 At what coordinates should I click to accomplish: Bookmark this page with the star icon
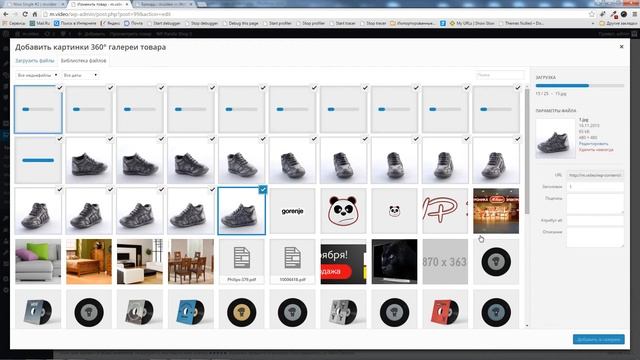pos(592,14)
